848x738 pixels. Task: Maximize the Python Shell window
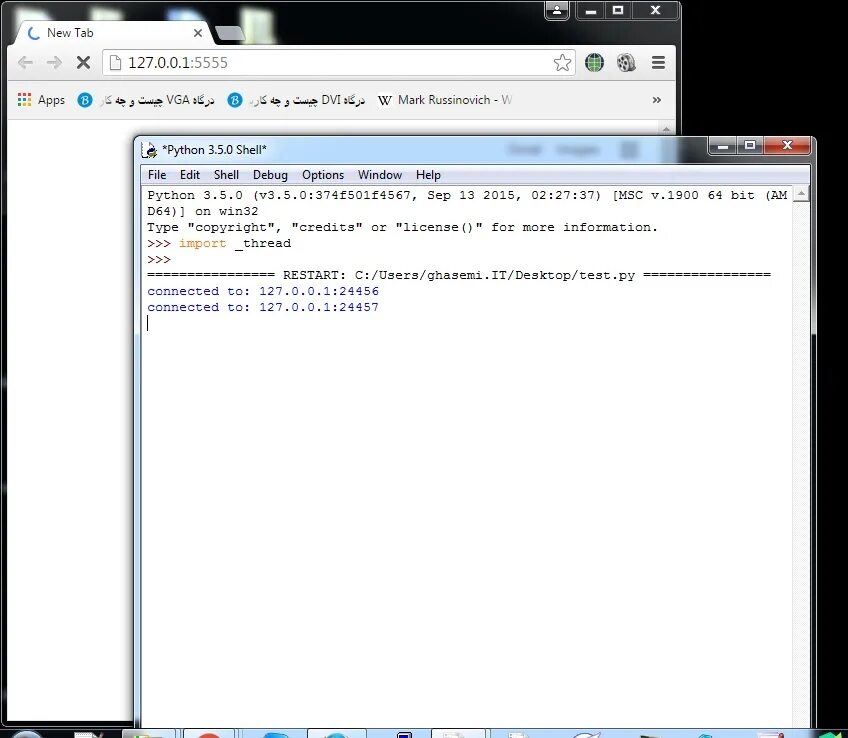(x=750, y=146)
